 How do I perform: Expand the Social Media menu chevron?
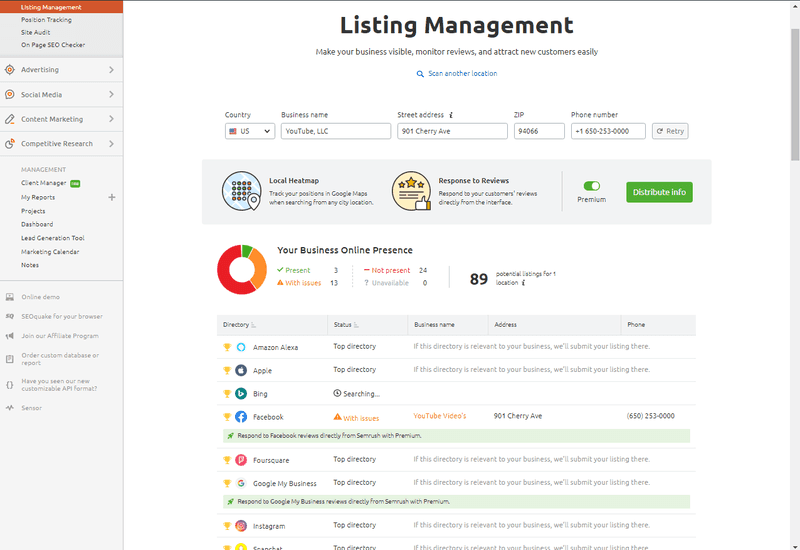point(111,94)
